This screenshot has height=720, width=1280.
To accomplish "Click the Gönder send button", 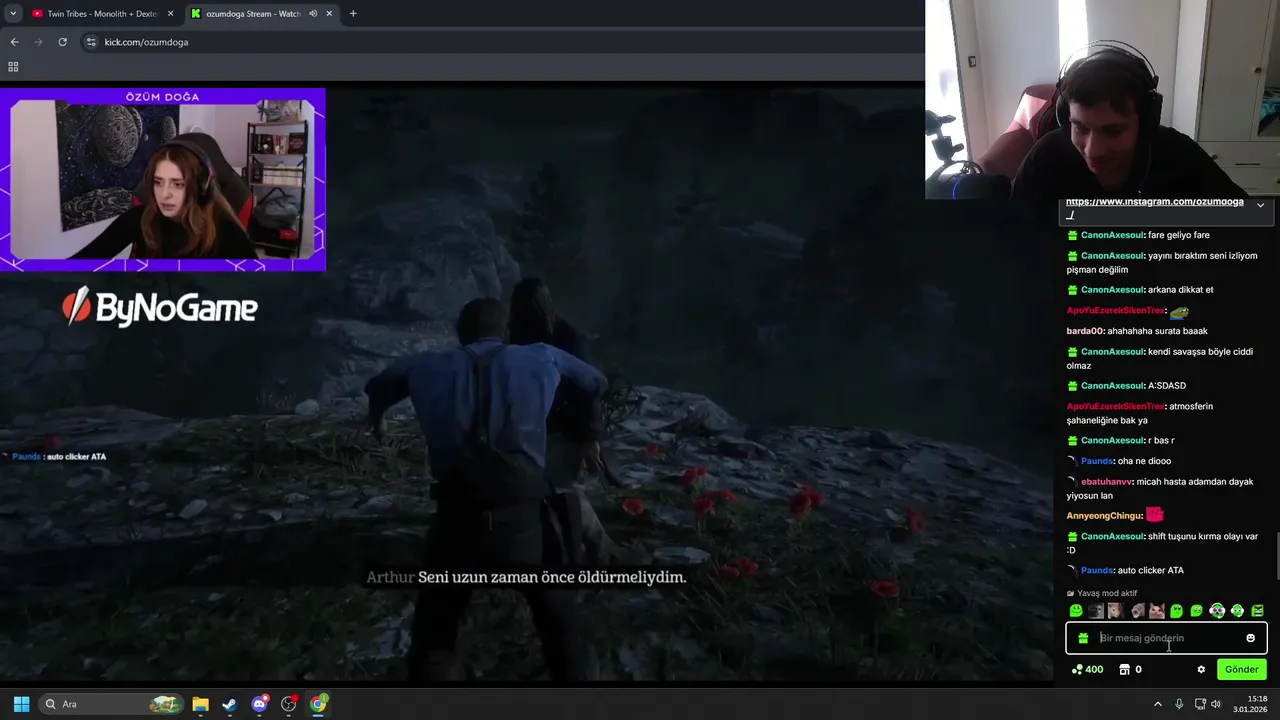I will 1242,670.
